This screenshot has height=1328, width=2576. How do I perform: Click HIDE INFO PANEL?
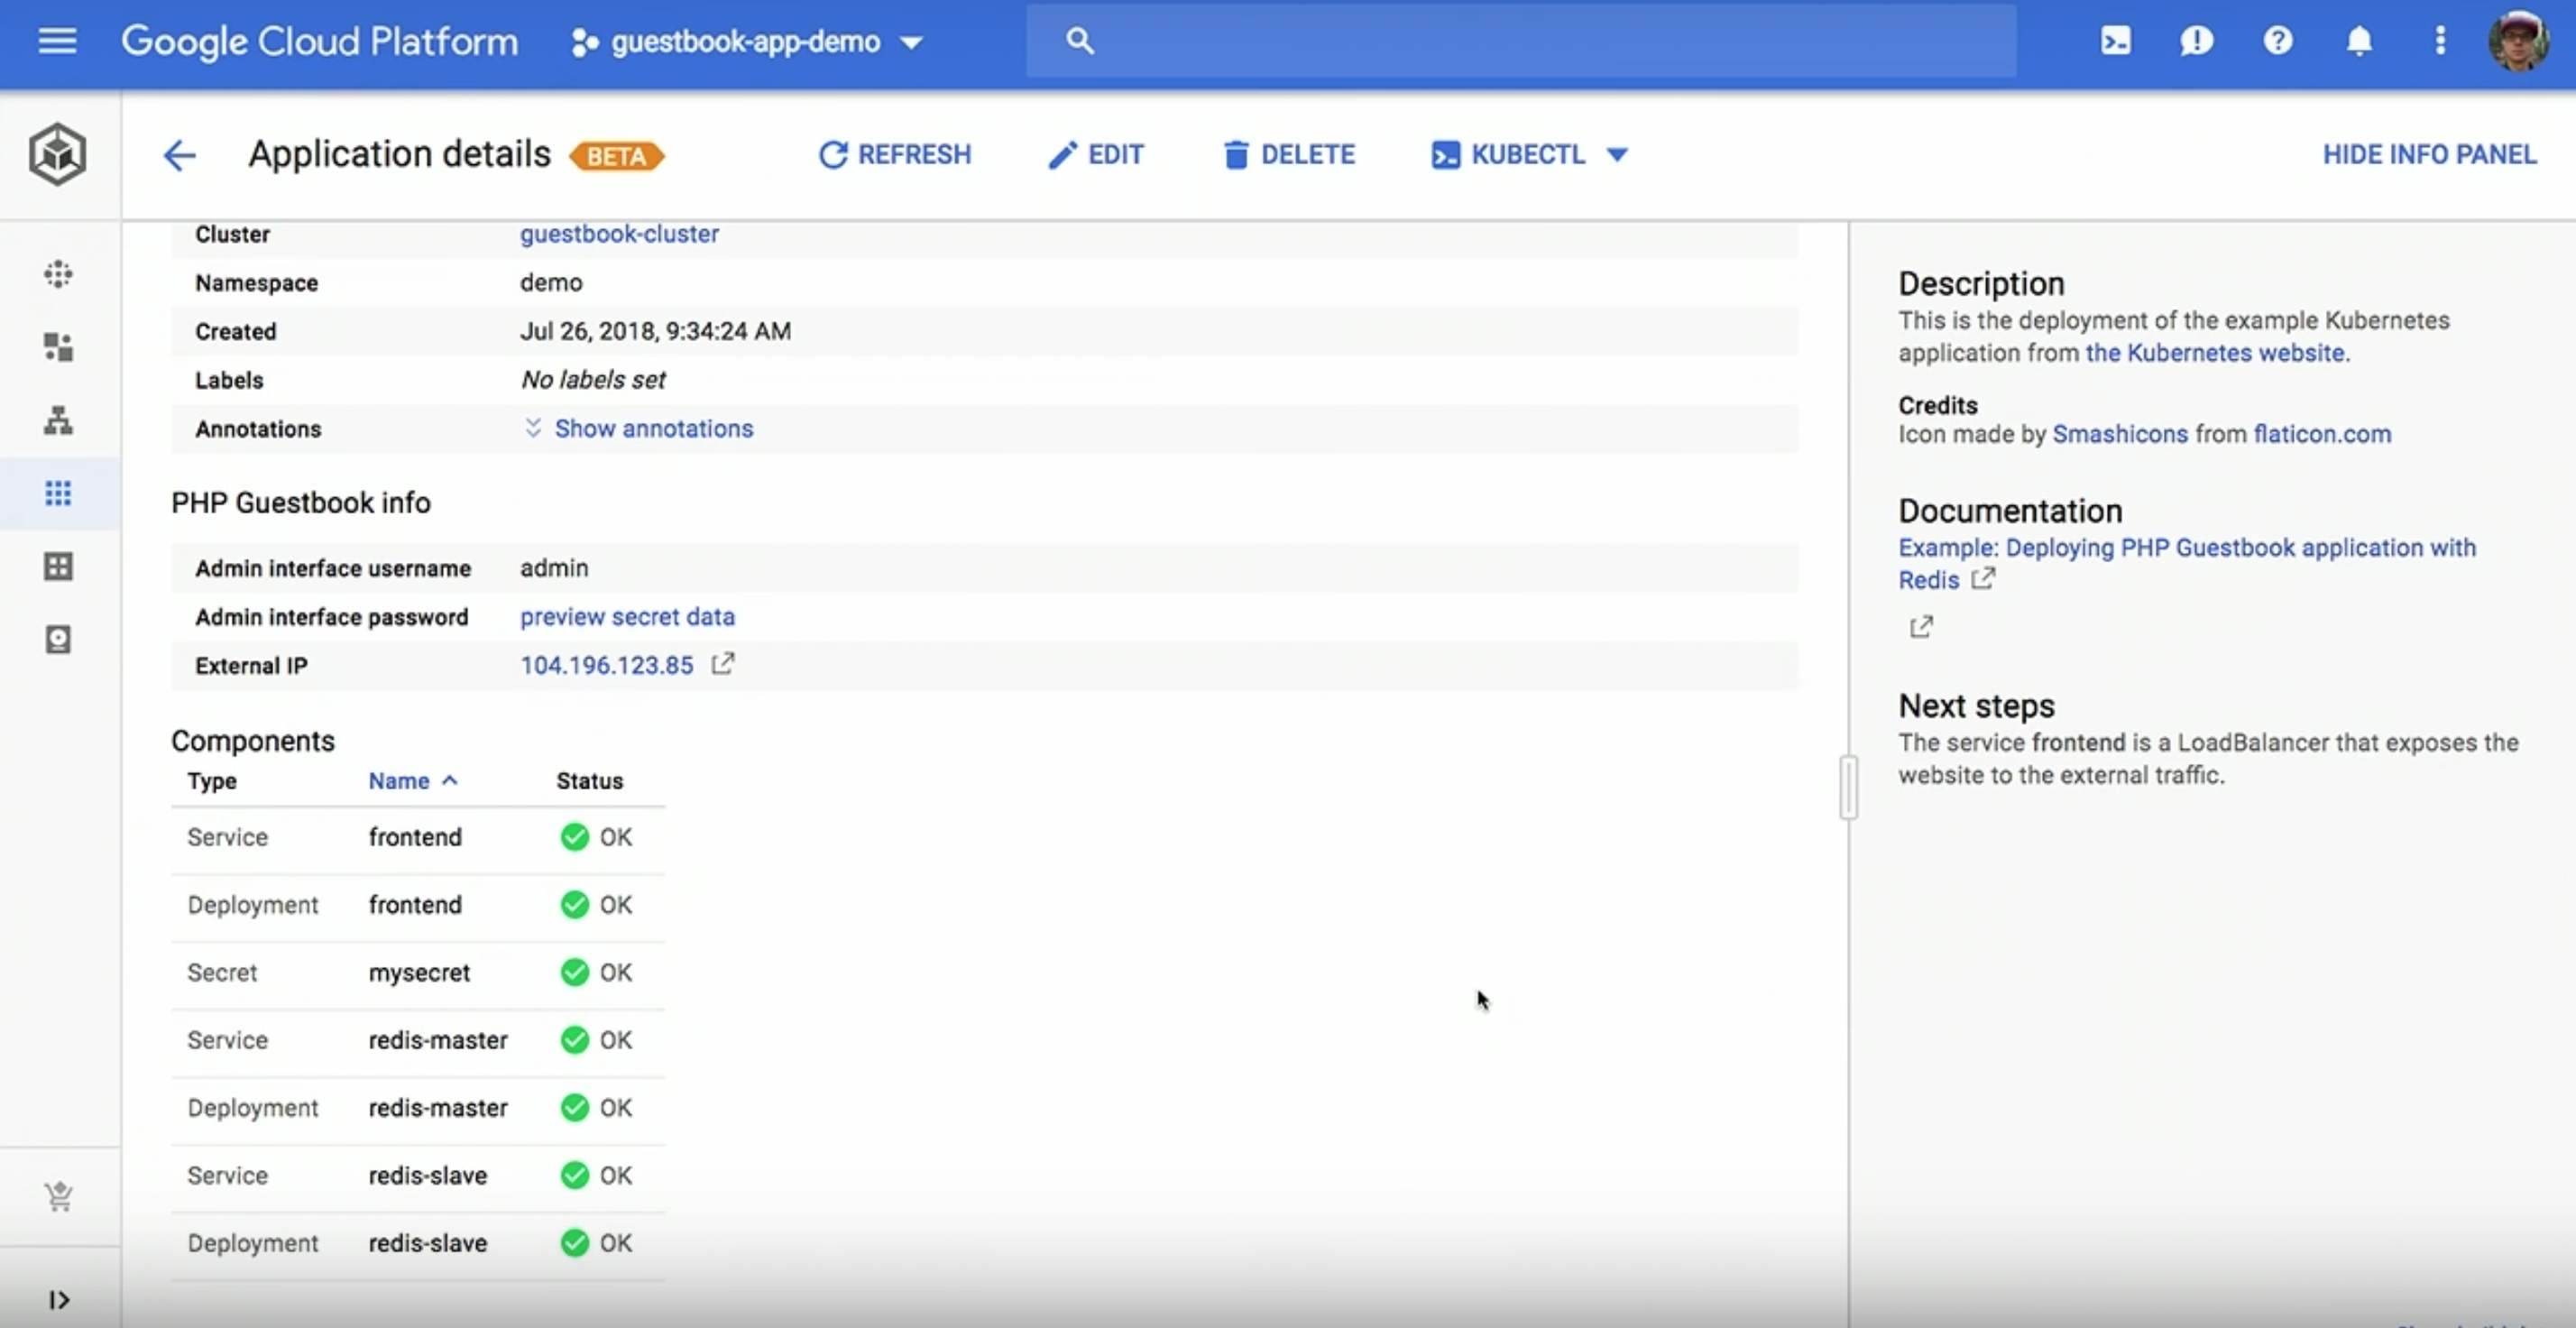2429,154
